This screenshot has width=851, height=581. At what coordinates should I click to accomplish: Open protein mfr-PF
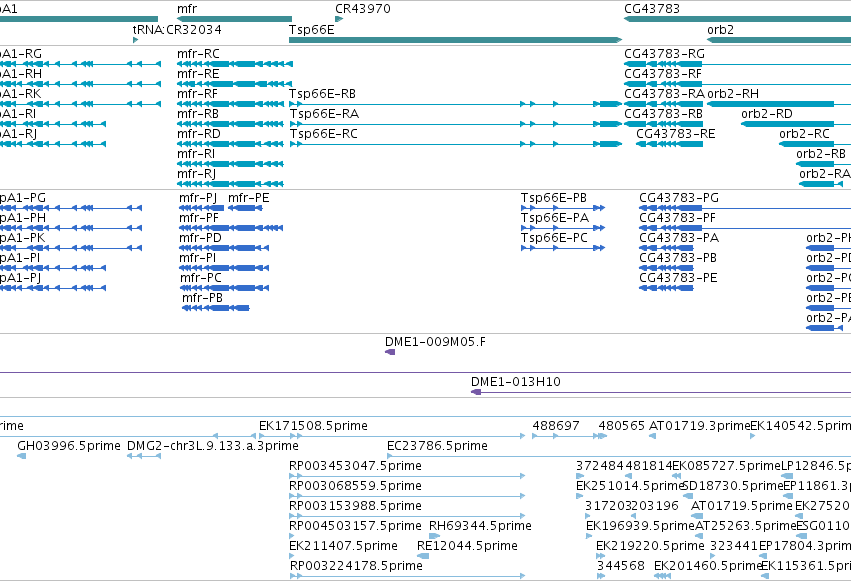pyautogui.click(x=231, y=228)
